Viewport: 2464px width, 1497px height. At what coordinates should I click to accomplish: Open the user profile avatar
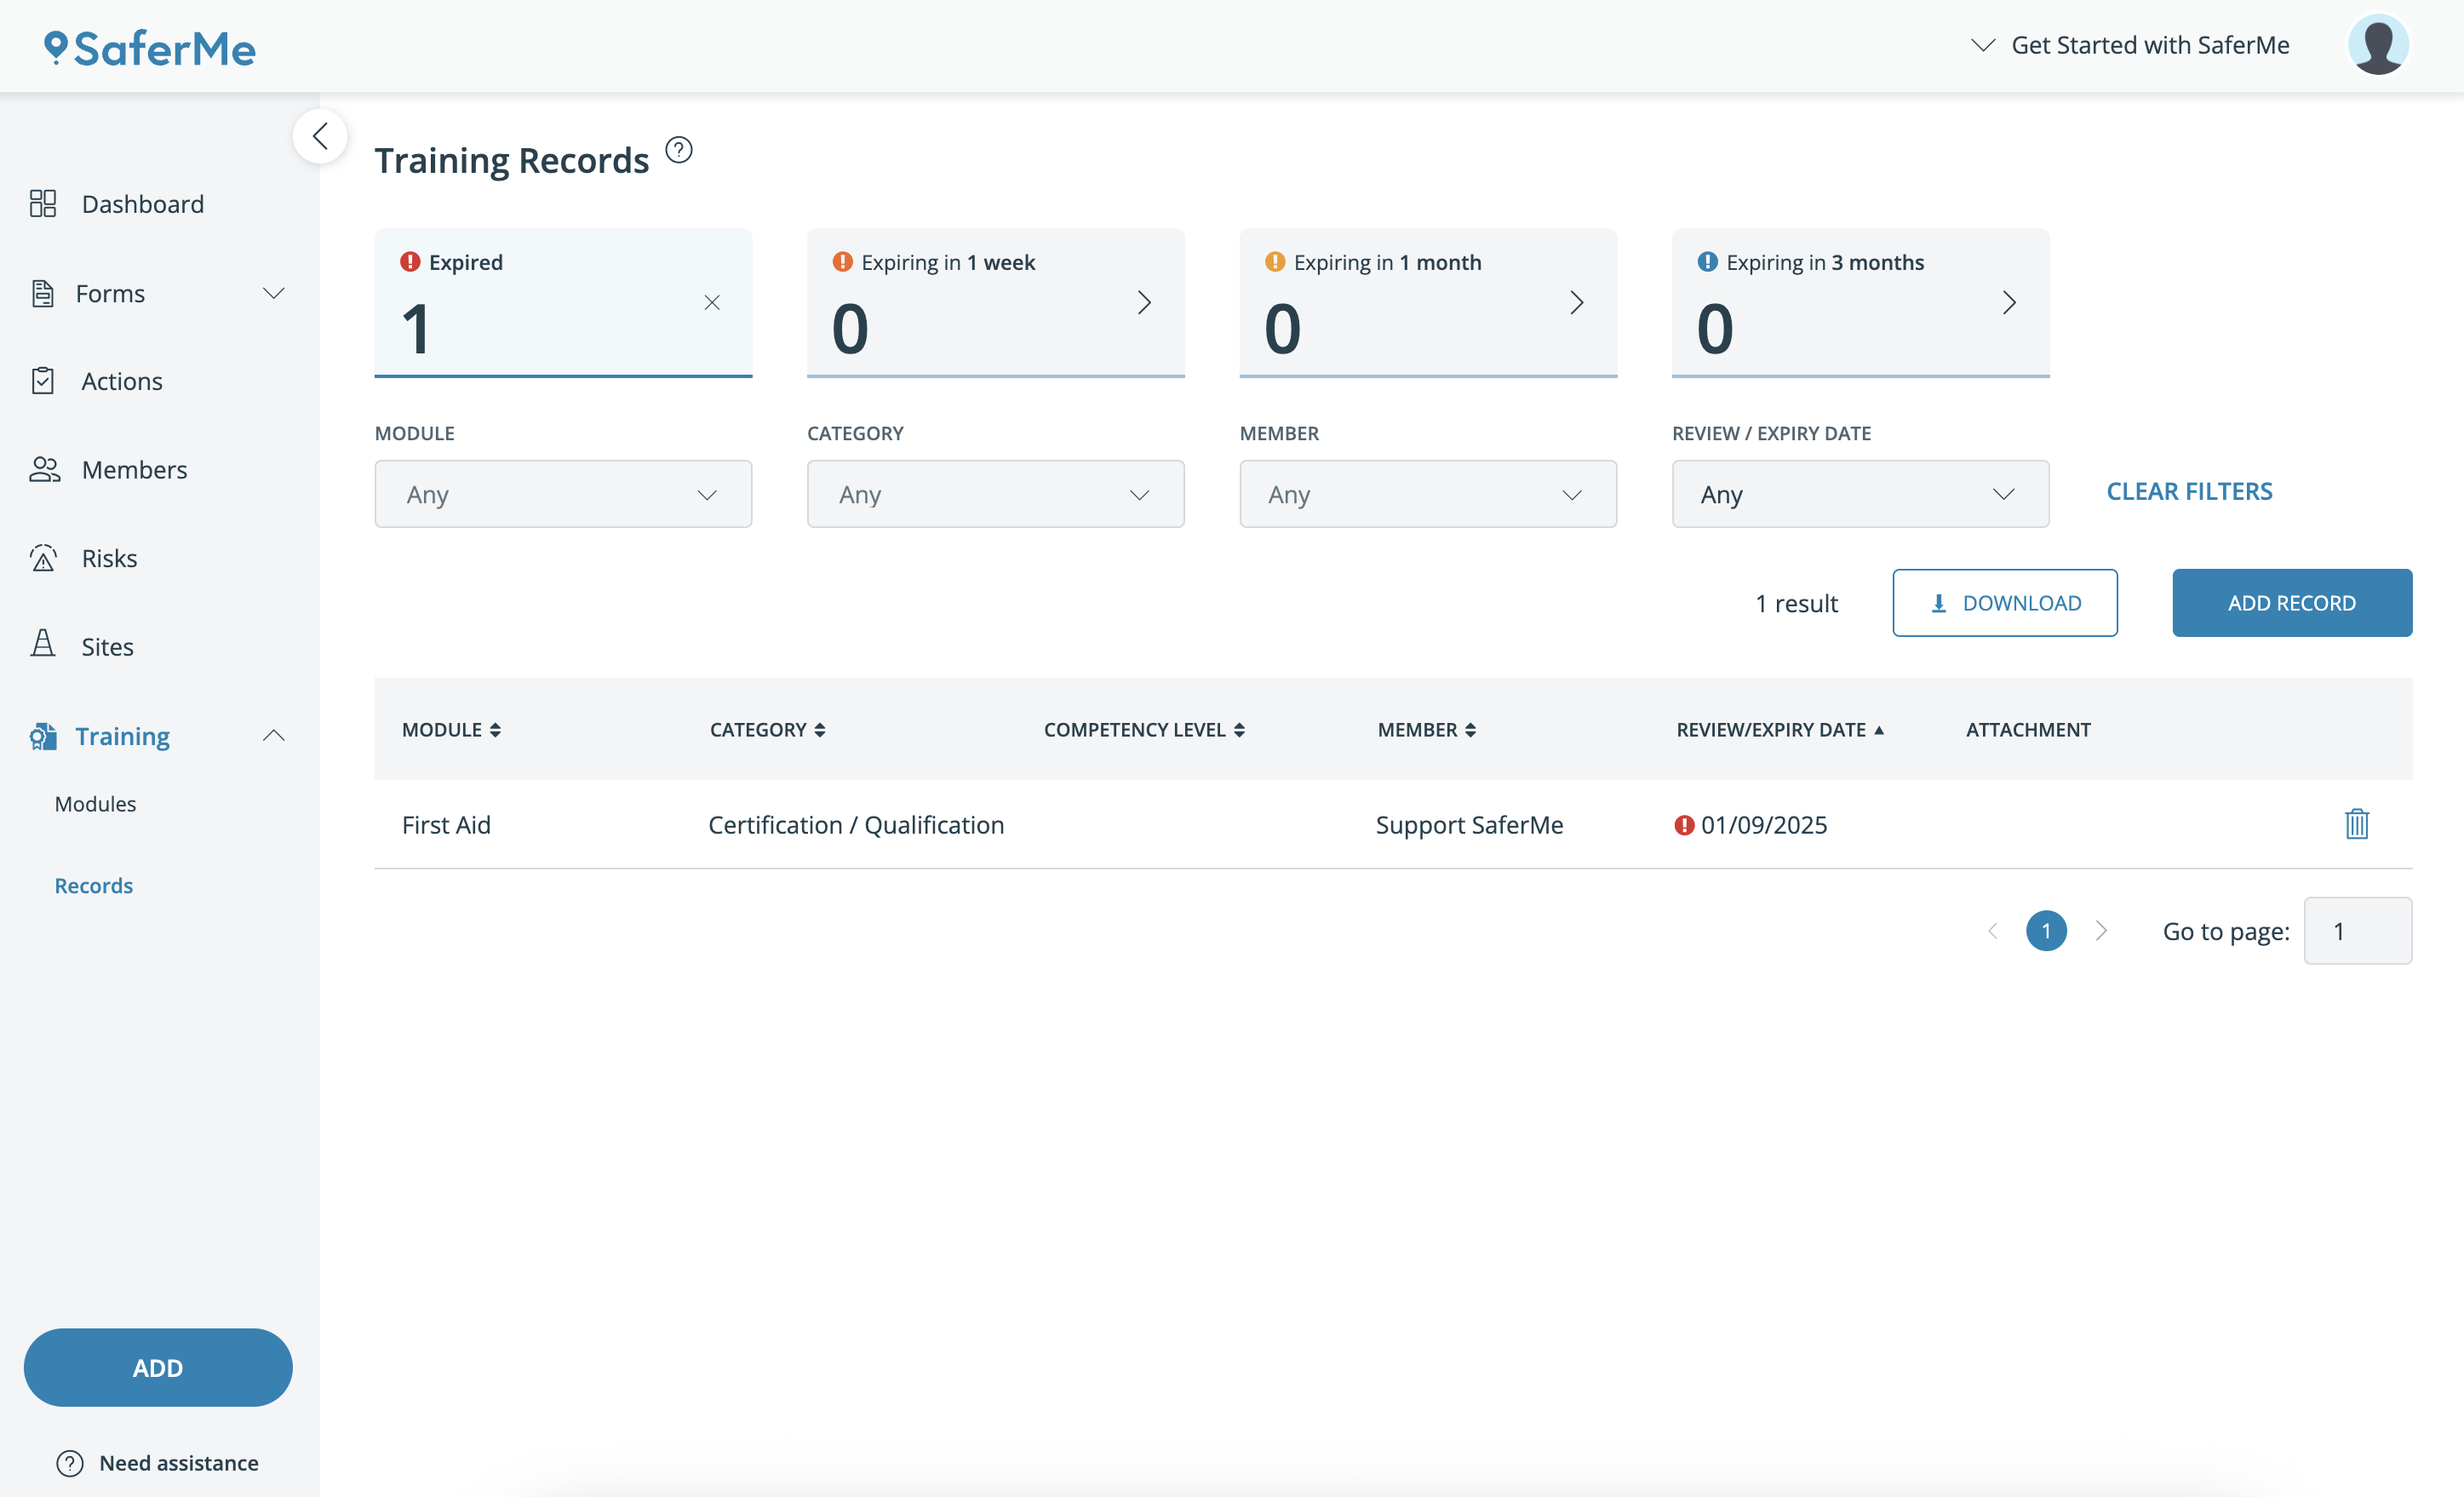pyautogui.click(x=2377, y=45)
